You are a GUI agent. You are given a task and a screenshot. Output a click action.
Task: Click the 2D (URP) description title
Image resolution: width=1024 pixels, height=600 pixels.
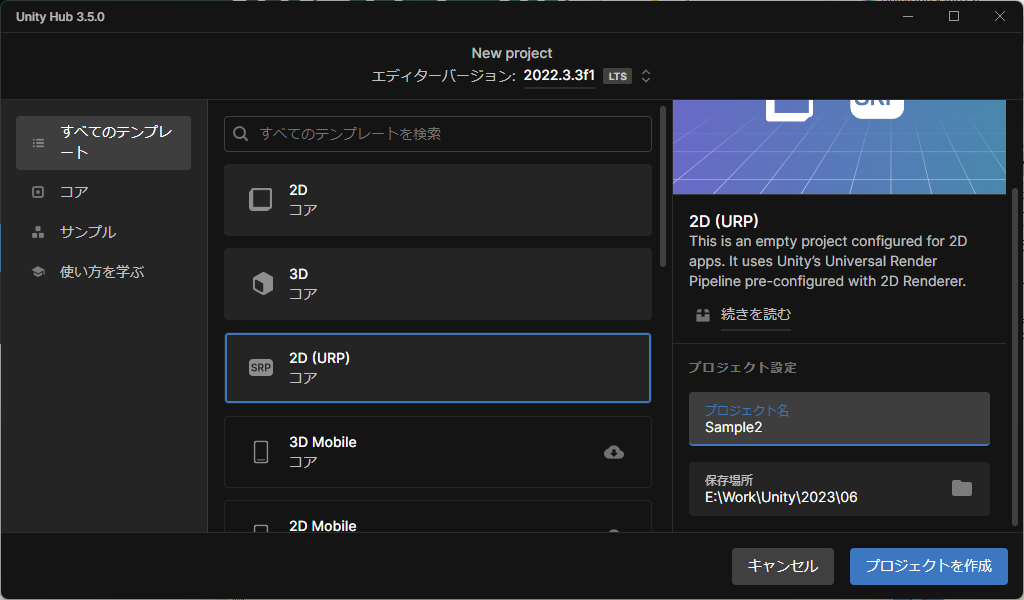click(724, 221)
